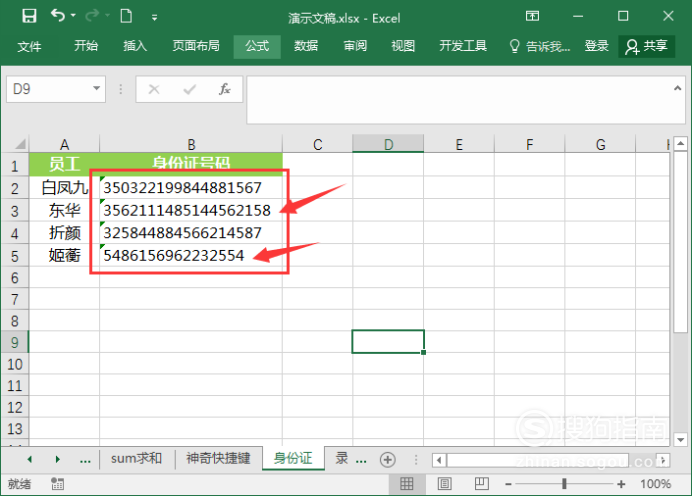692x496 pixels.
Task: Switch to the 插入 ribbon tab
Action: [x=135, y=45]
